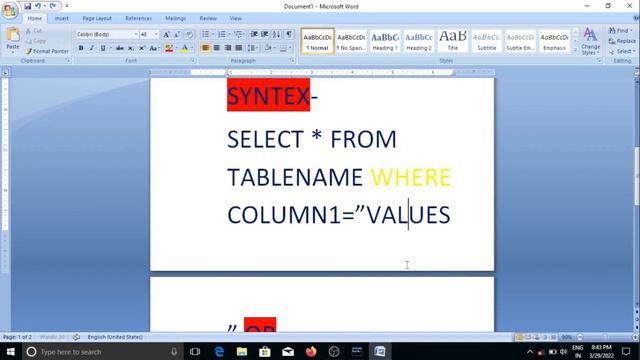Viewport: 640px width, 360px height.
Task: Expand the Styles gallery list
Action: coord(576,50)
